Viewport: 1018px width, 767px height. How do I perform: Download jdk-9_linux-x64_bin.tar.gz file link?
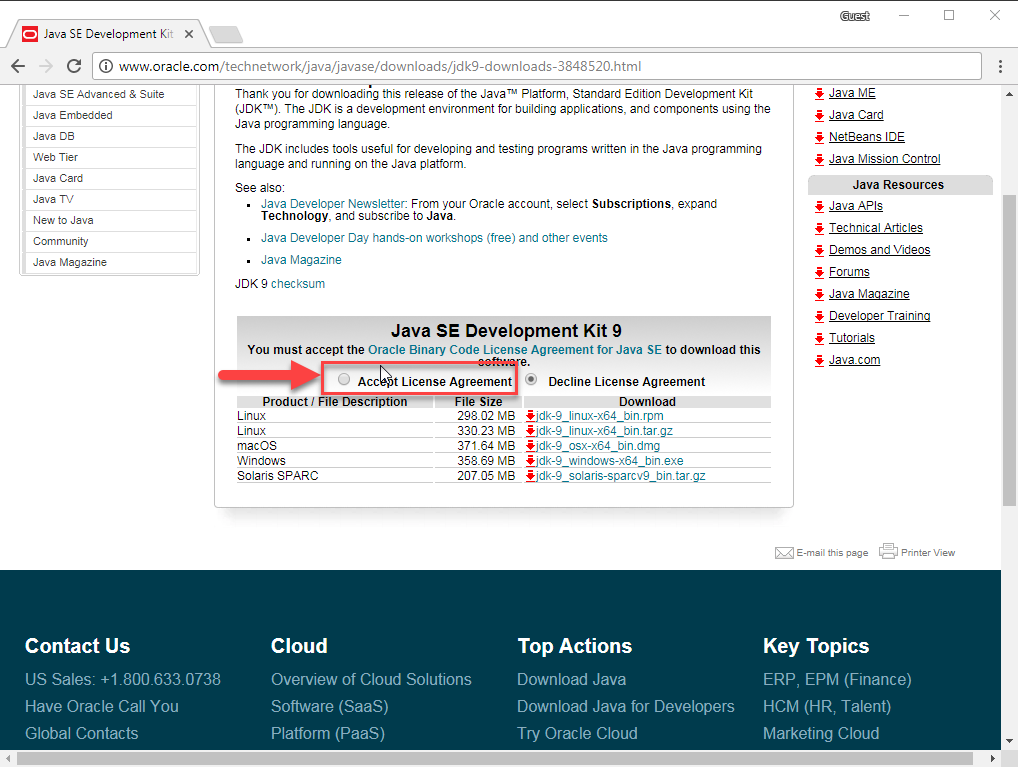(604, 431)
